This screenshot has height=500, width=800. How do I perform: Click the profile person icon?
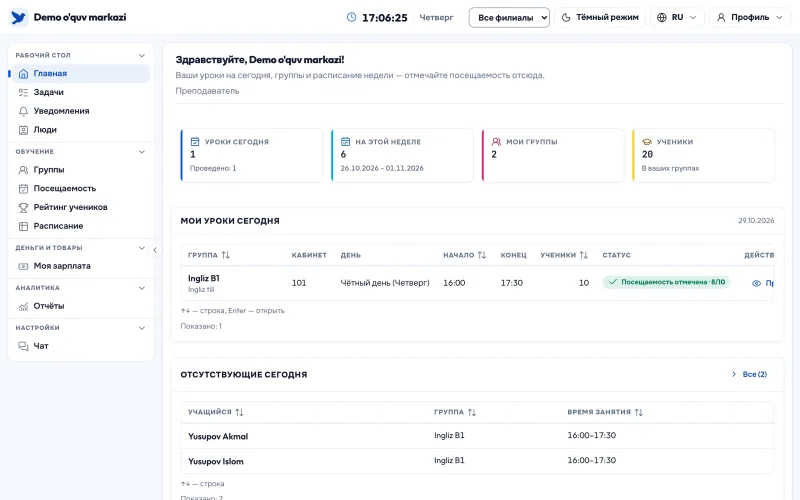click(721, 17)
